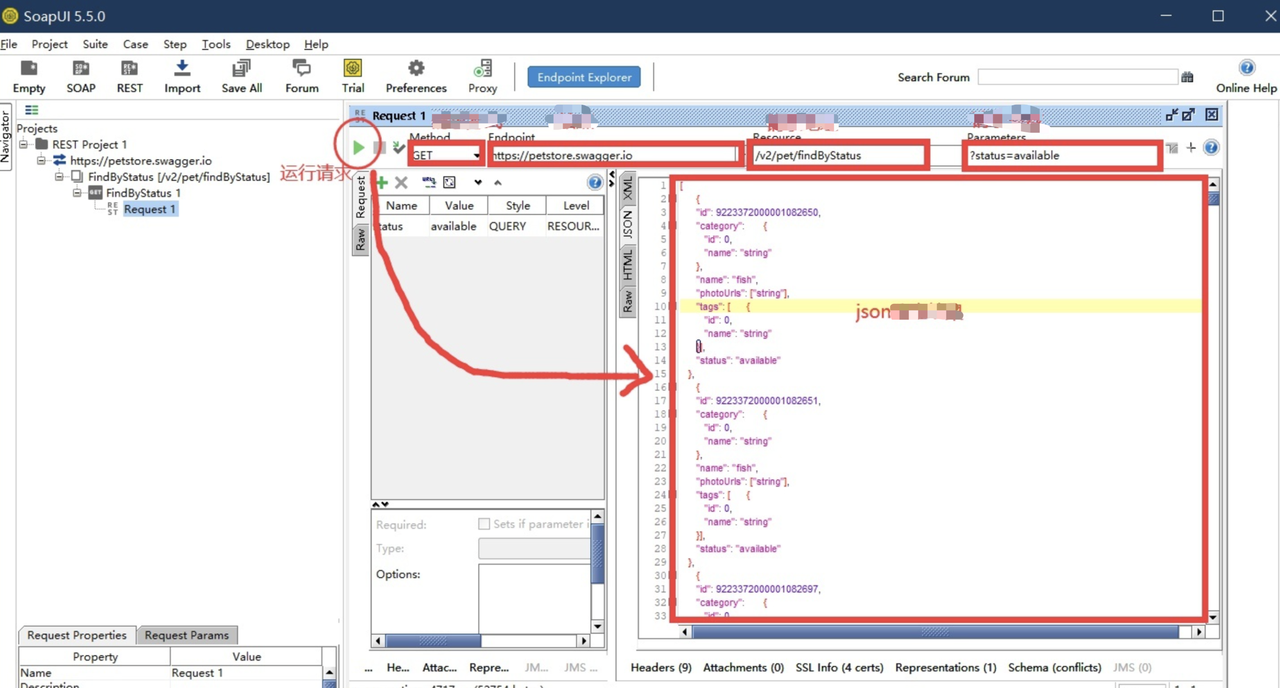
Task: Add a parameter with green plus icon
Action: tap(381, 183)
